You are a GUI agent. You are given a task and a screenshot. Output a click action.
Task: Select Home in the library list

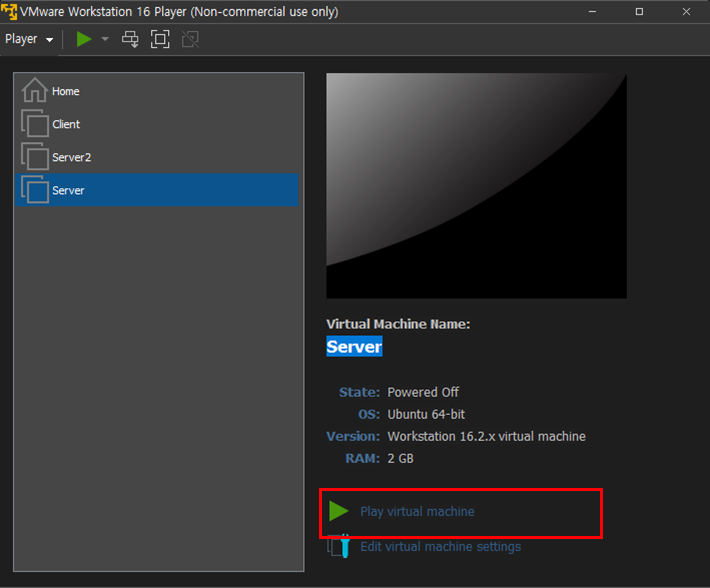tap(157, 91)
